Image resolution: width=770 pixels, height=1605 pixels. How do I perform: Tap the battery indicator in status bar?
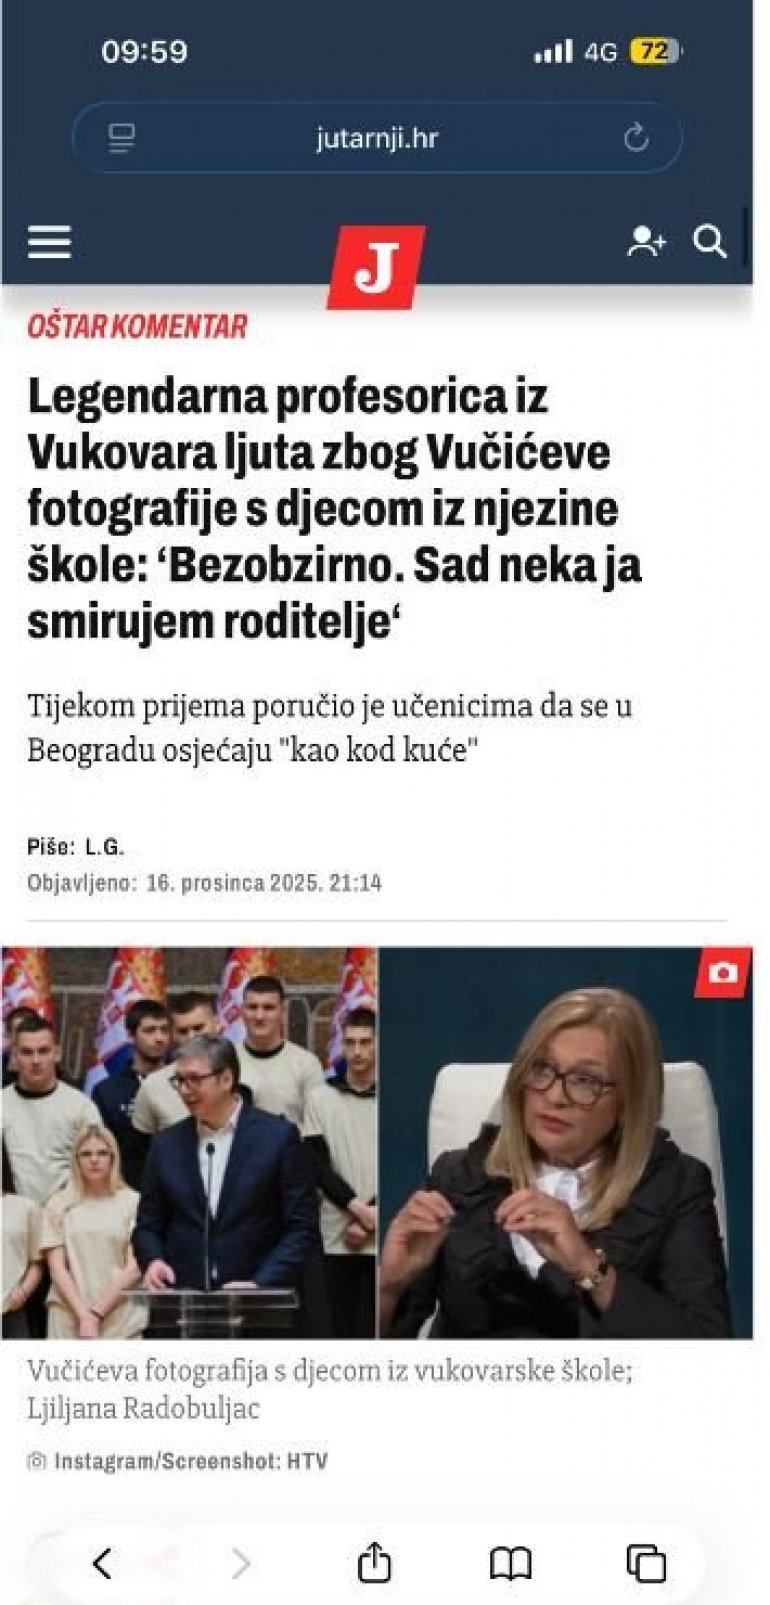point(654,52)
